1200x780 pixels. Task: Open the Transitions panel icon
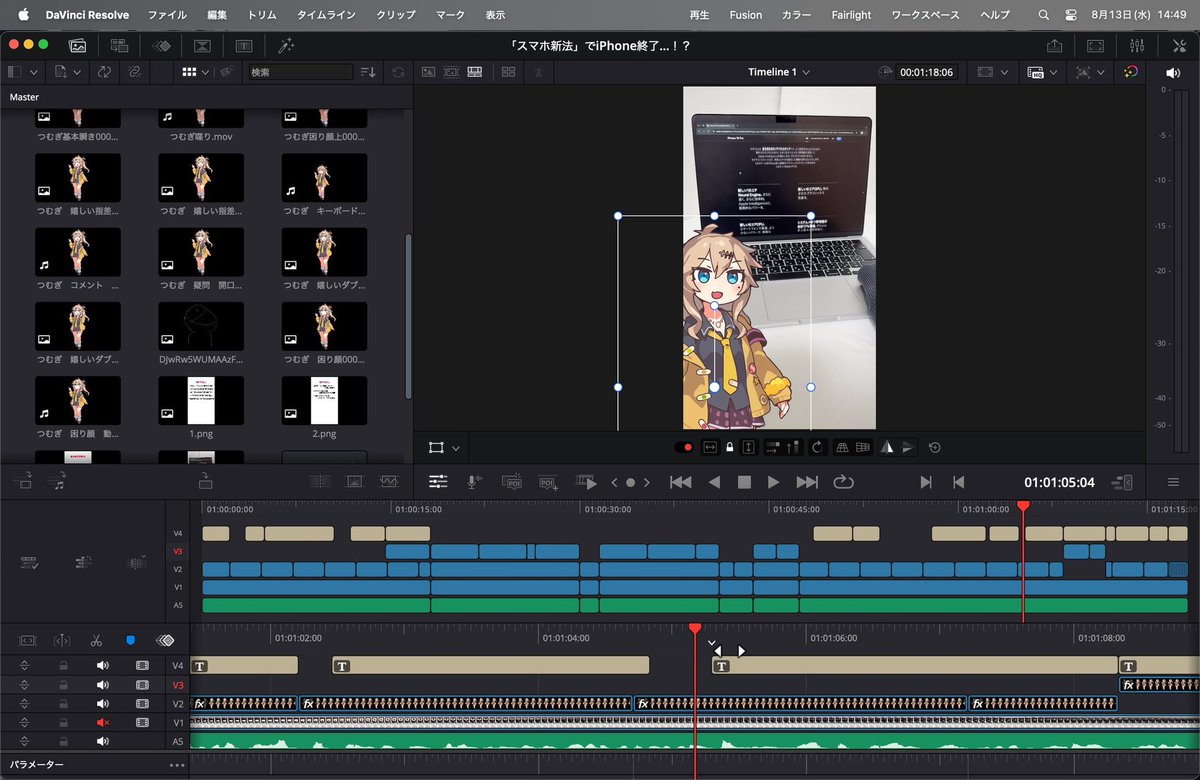[x=161, y=46]
